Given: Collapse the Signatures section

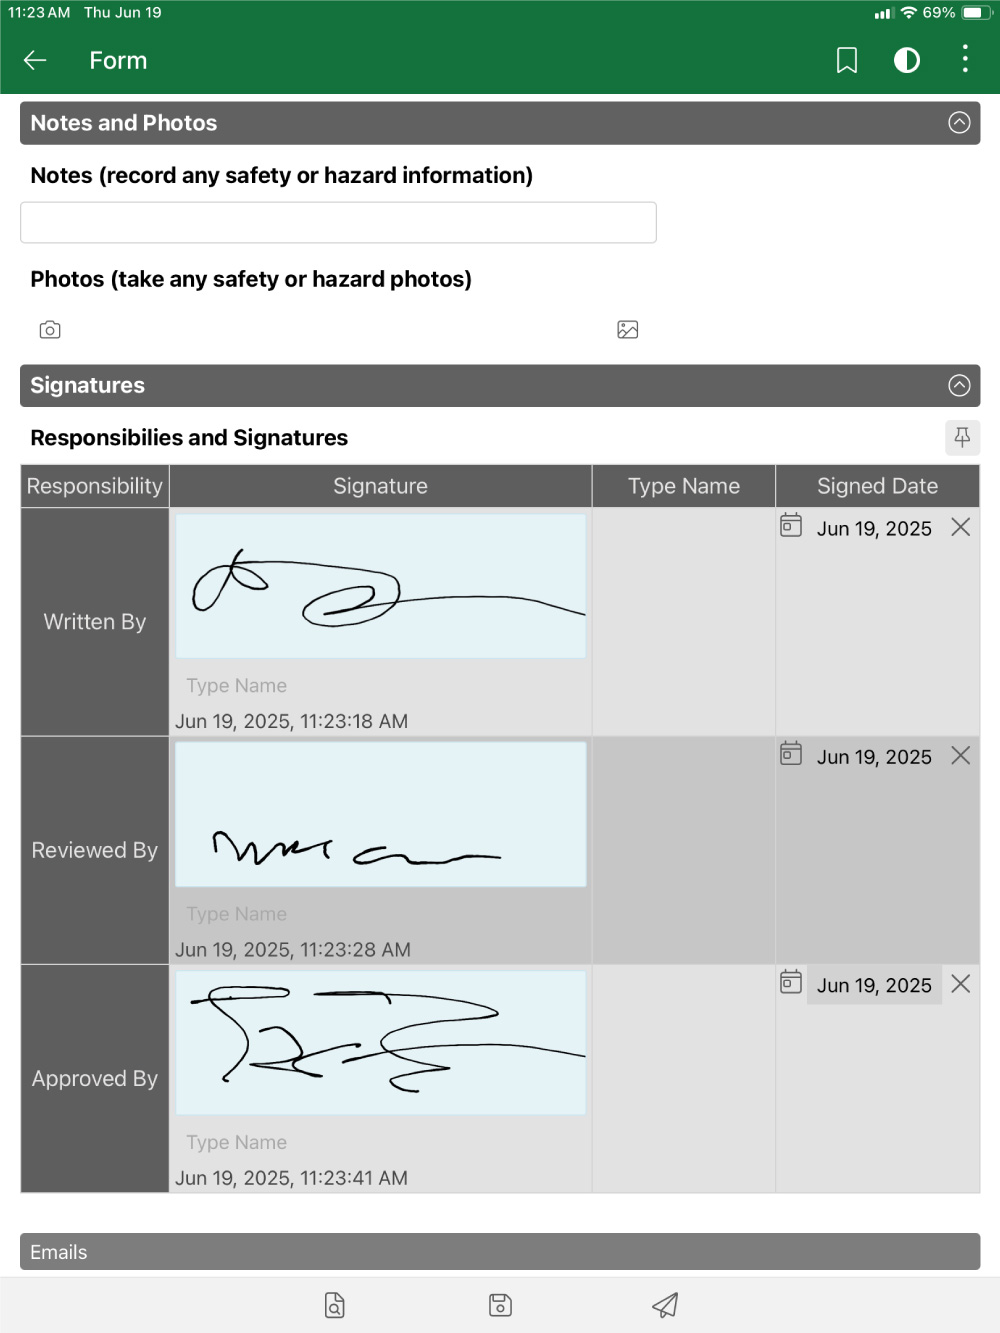Looking at the screenshot, I should click(958, 386).
